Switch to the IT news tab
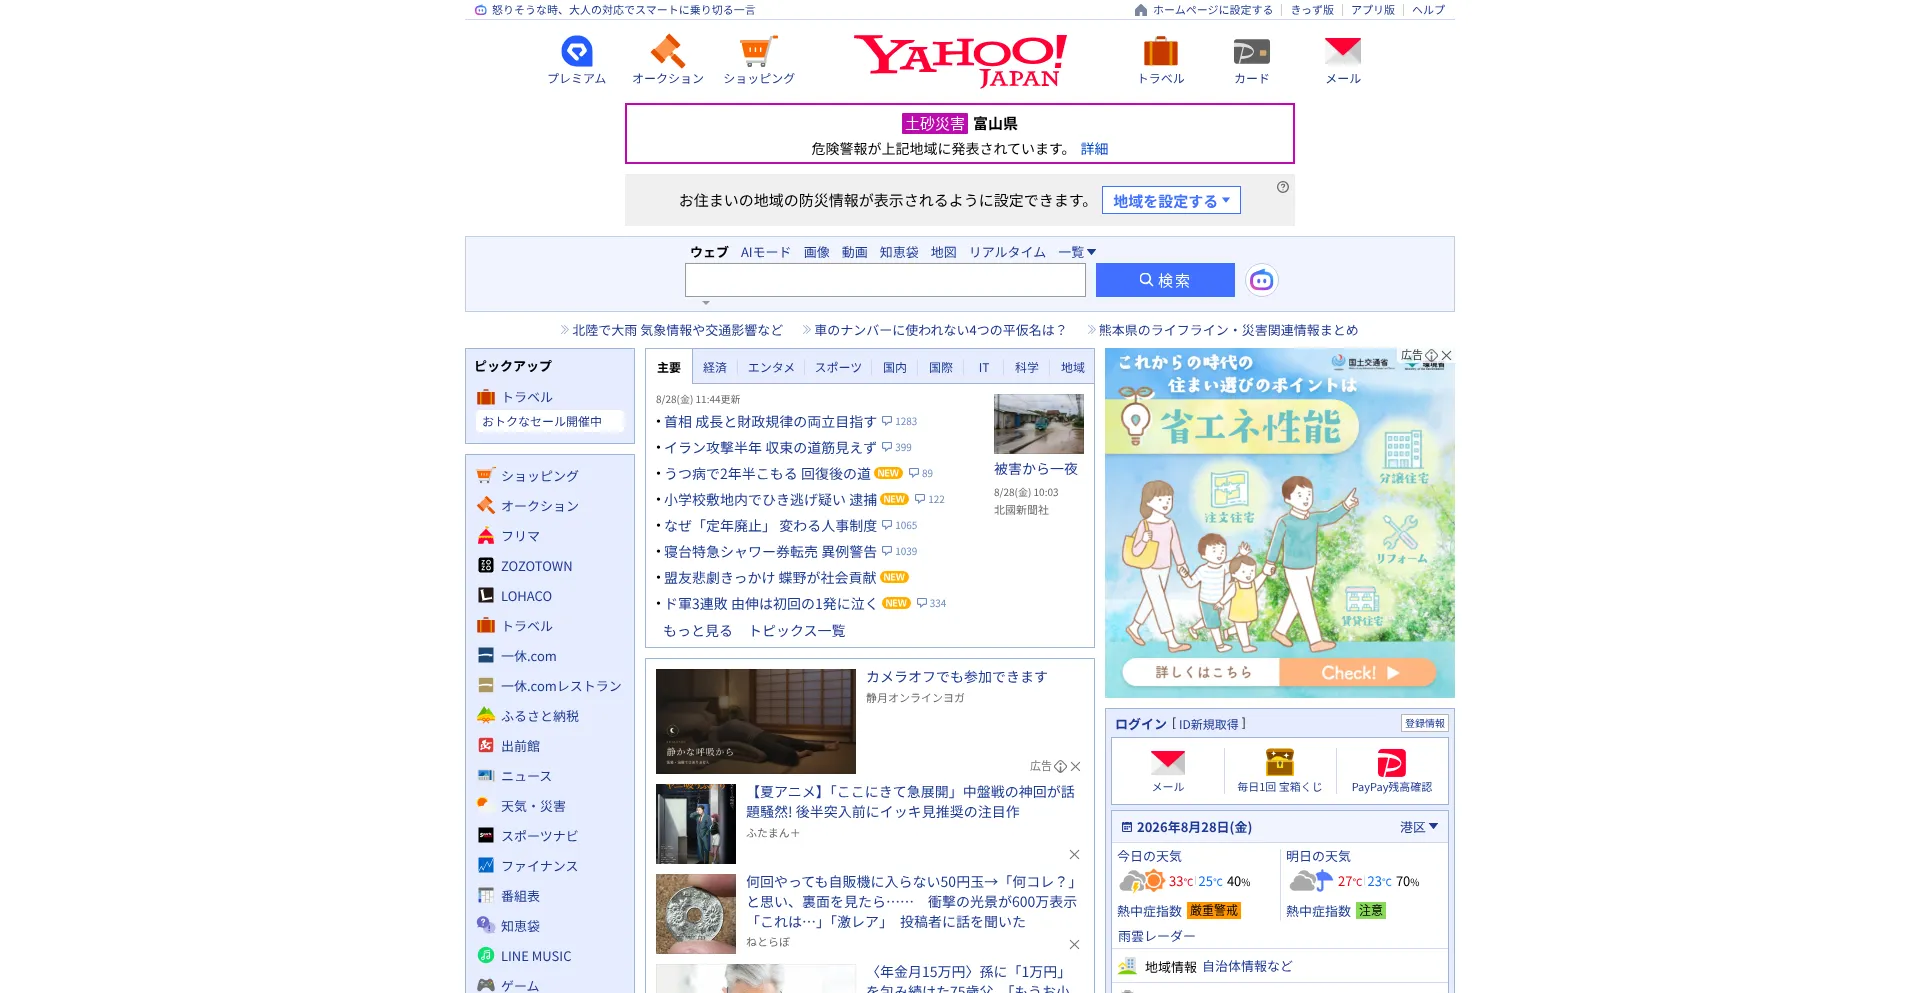This screenshot has height=993, width=1920. (x=984, y=367)
